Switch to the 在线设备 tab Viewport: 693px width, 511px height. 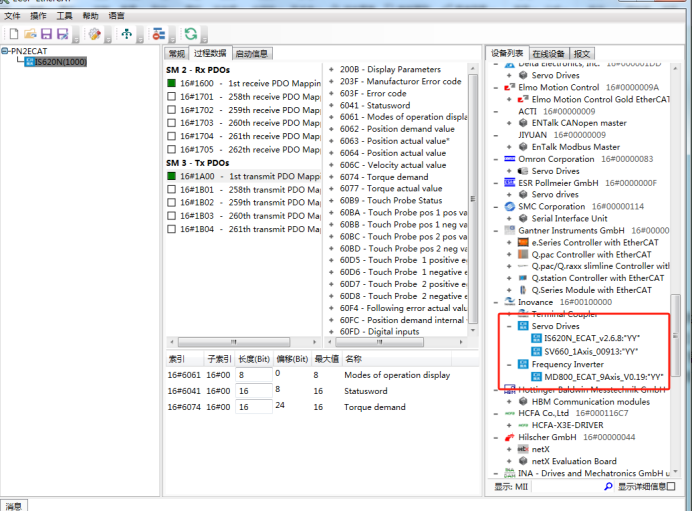click(x=548, y=53)
